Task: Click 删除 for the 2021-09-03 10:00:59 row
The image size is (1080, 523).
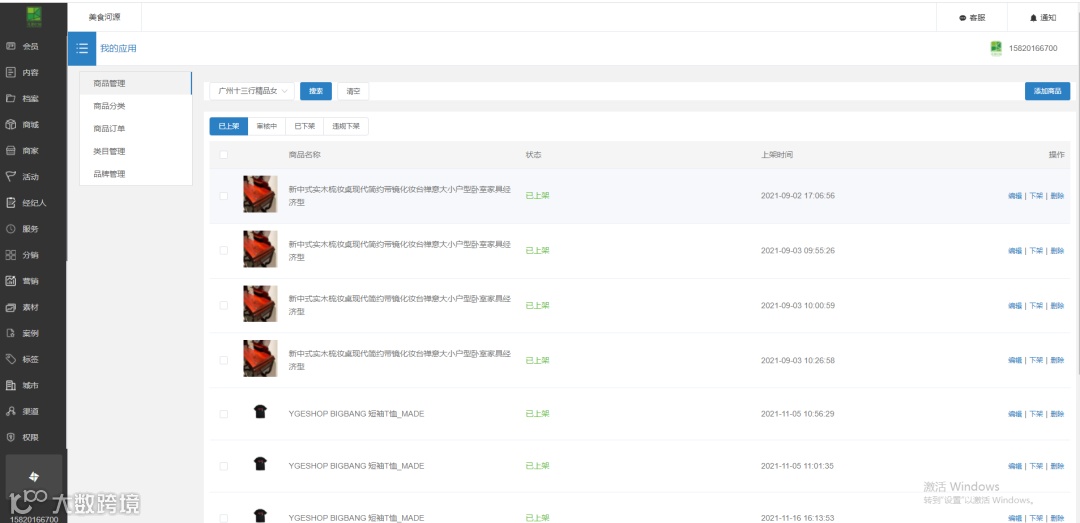Action: coord(1057,305)
